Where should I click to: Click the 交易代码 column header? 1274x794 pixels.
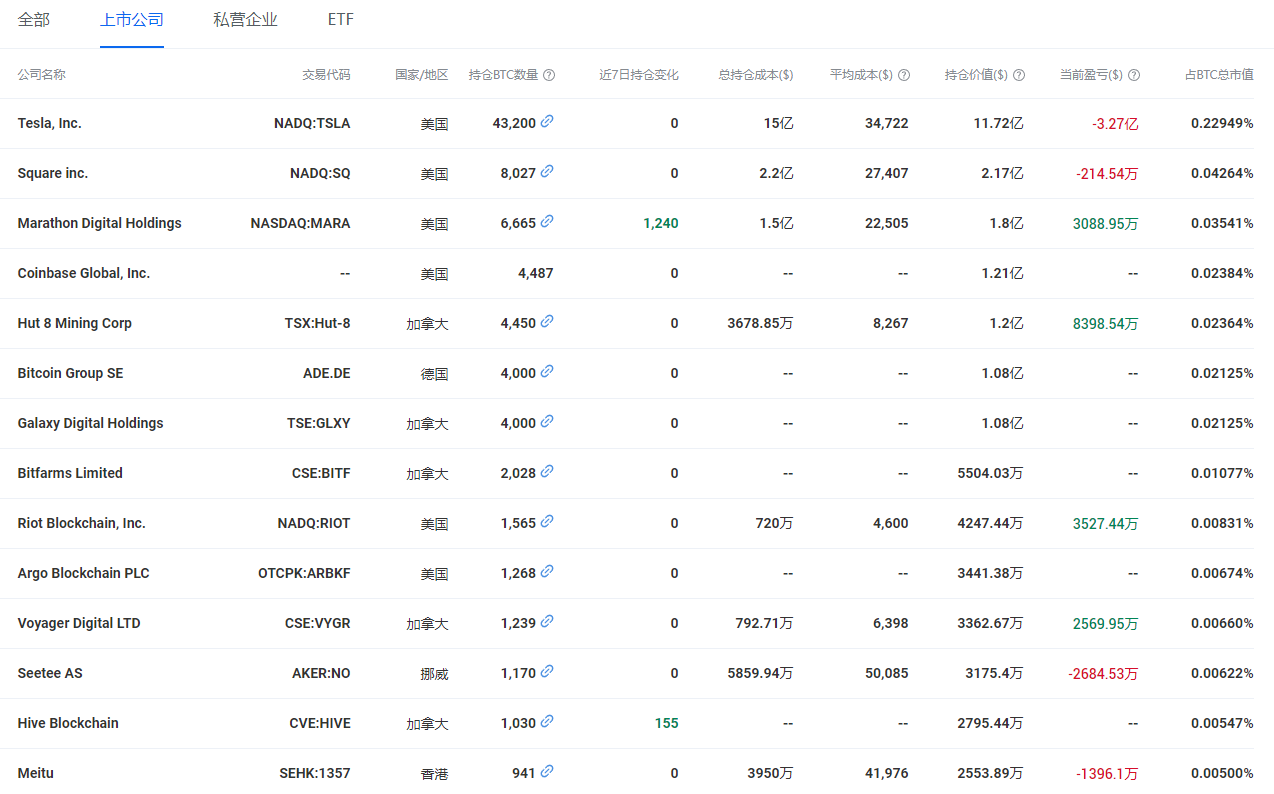pyautogui.click(x=327, y=75)
